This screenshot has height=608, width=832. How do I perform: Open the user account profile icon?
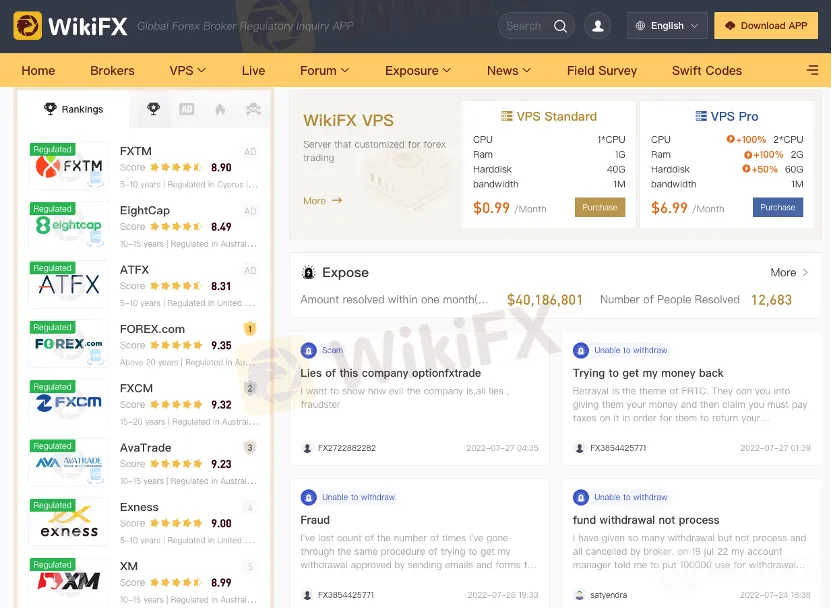(x=597, y=25)
